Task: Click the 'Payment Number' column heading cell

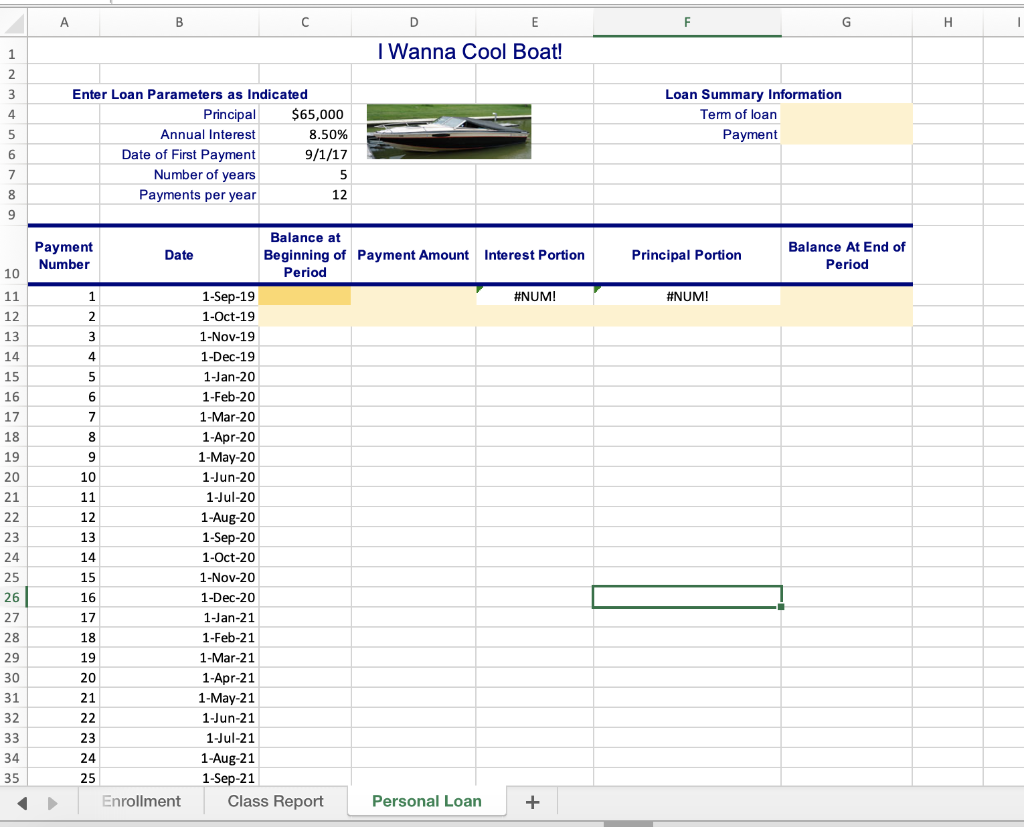Action: coord(64,255)
